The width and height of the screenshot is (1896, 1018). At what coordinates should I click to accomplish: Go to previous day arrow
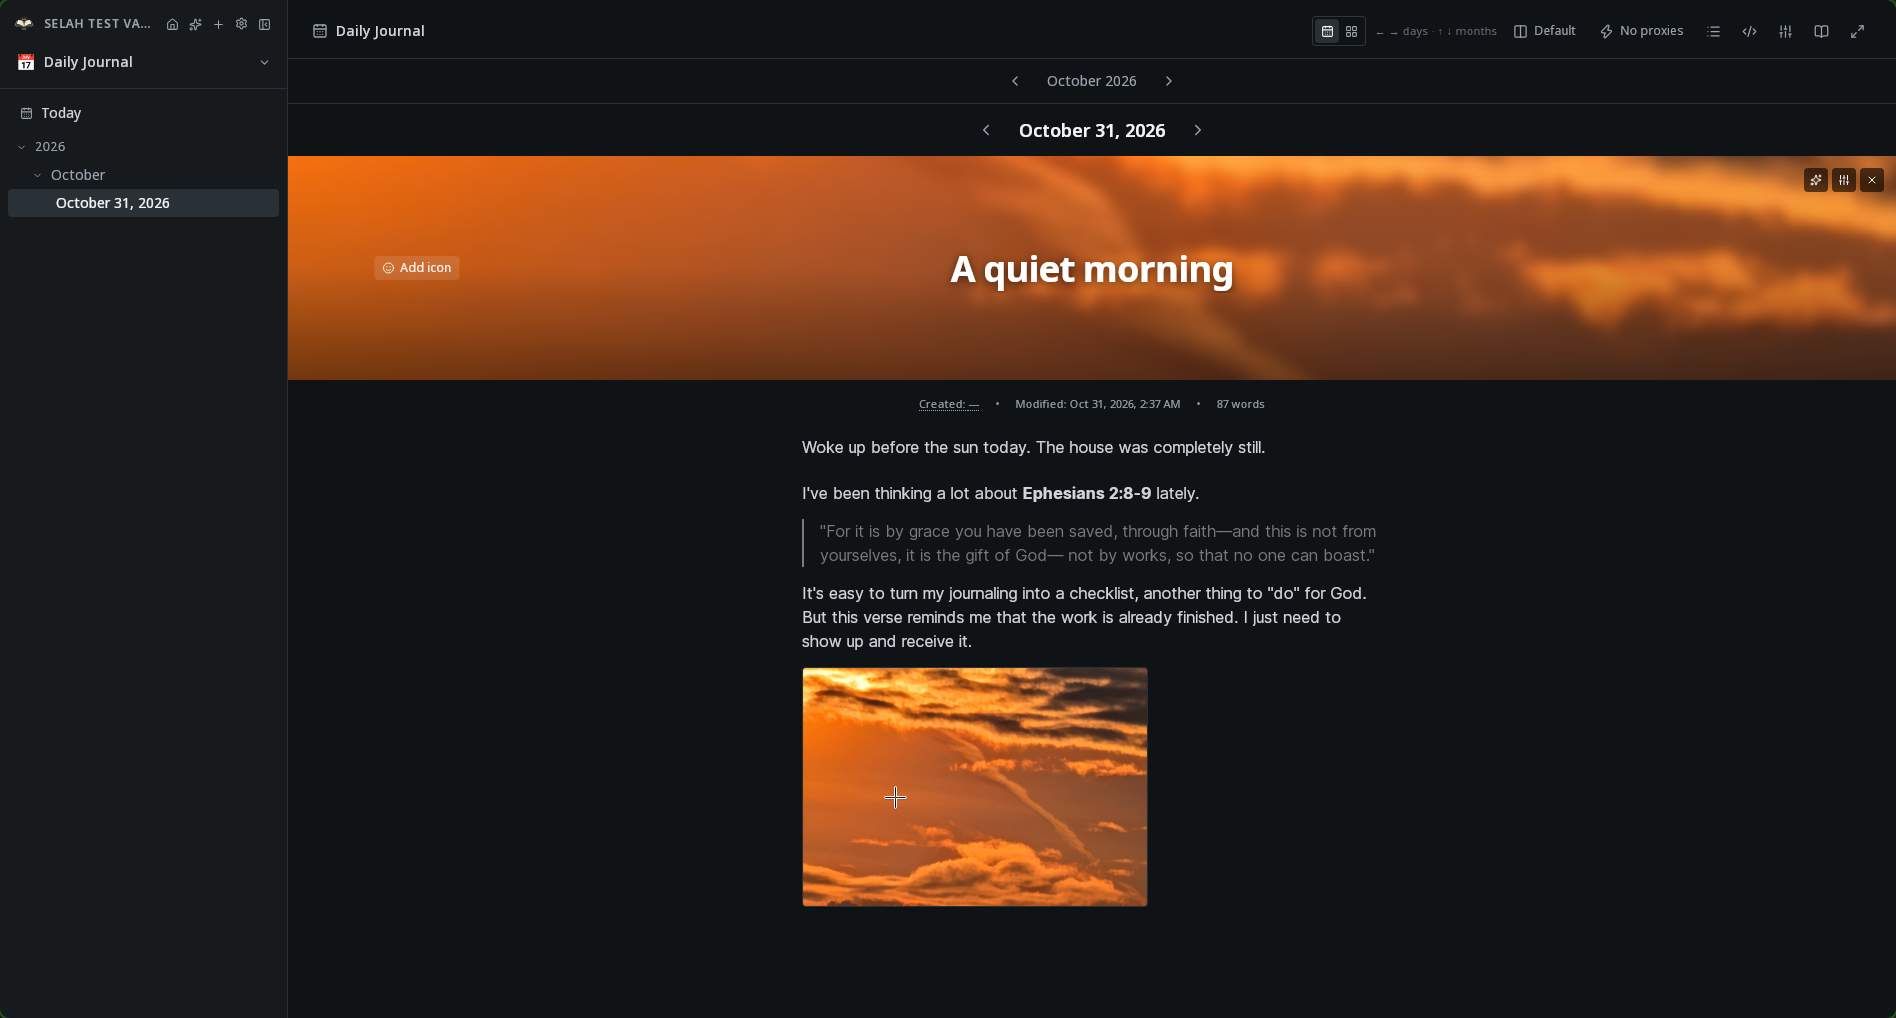pos(986,130)
